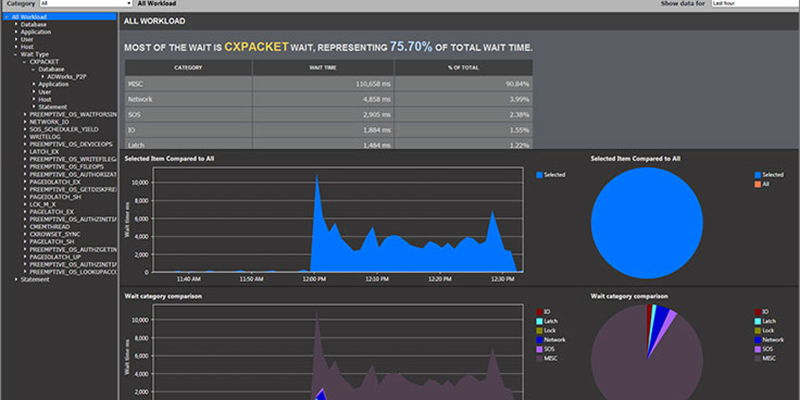This screenshot has height=400, width=800.
Task: Select CXROWSET_SYNC wait type
Action: point(55,234)
